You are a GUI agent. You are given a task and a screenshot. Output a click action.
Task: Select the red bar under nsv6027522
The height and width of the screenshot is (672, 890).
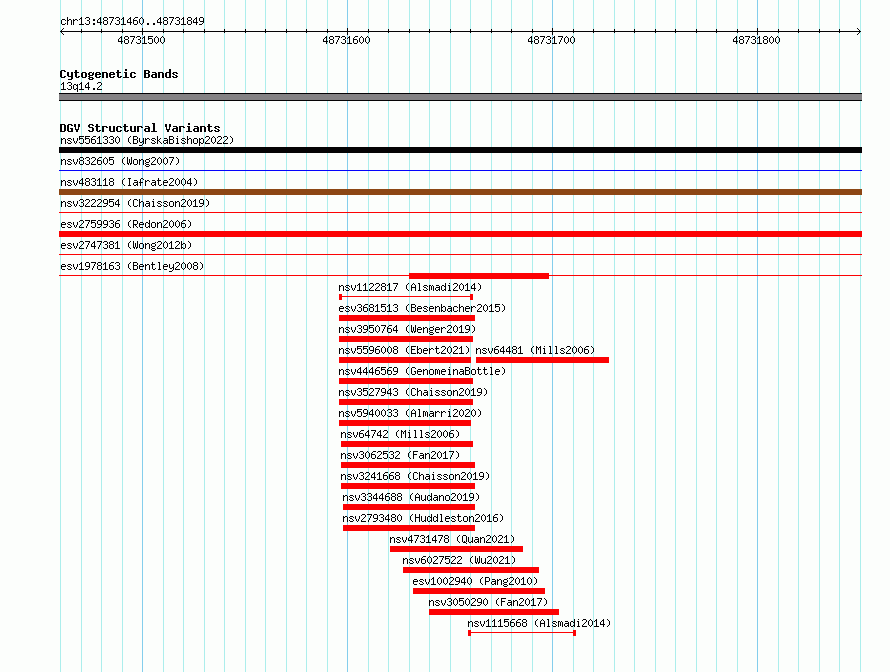471,570
